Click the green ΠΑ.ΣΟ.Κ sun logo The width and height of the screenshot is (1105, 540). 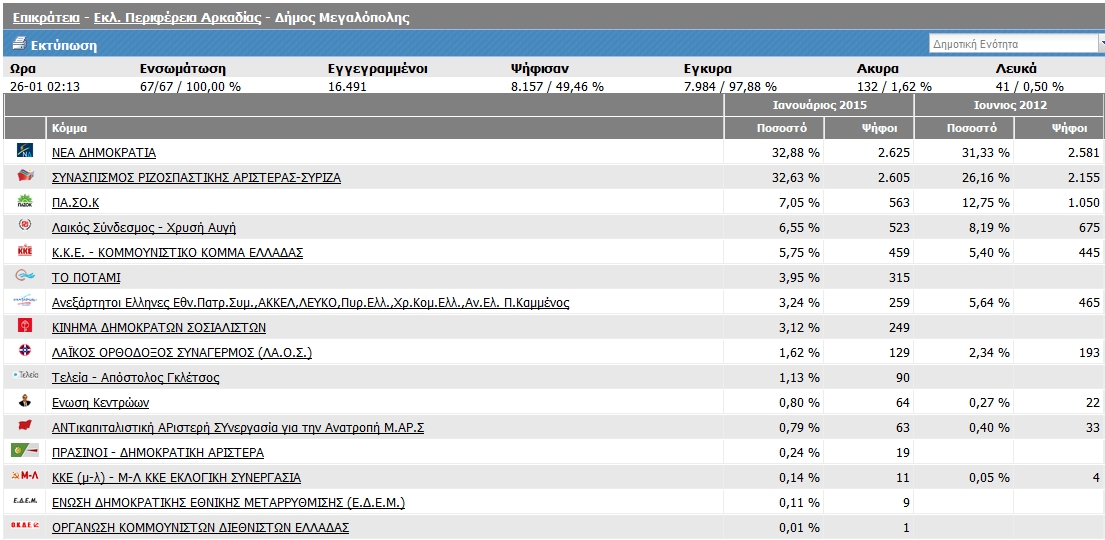pos(25,202)
